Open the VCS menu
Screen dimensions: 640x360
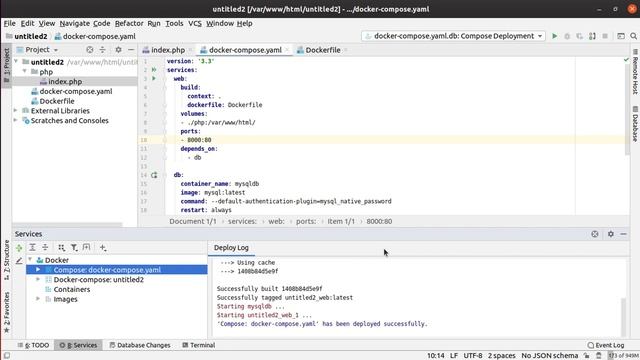coord(195,23)
